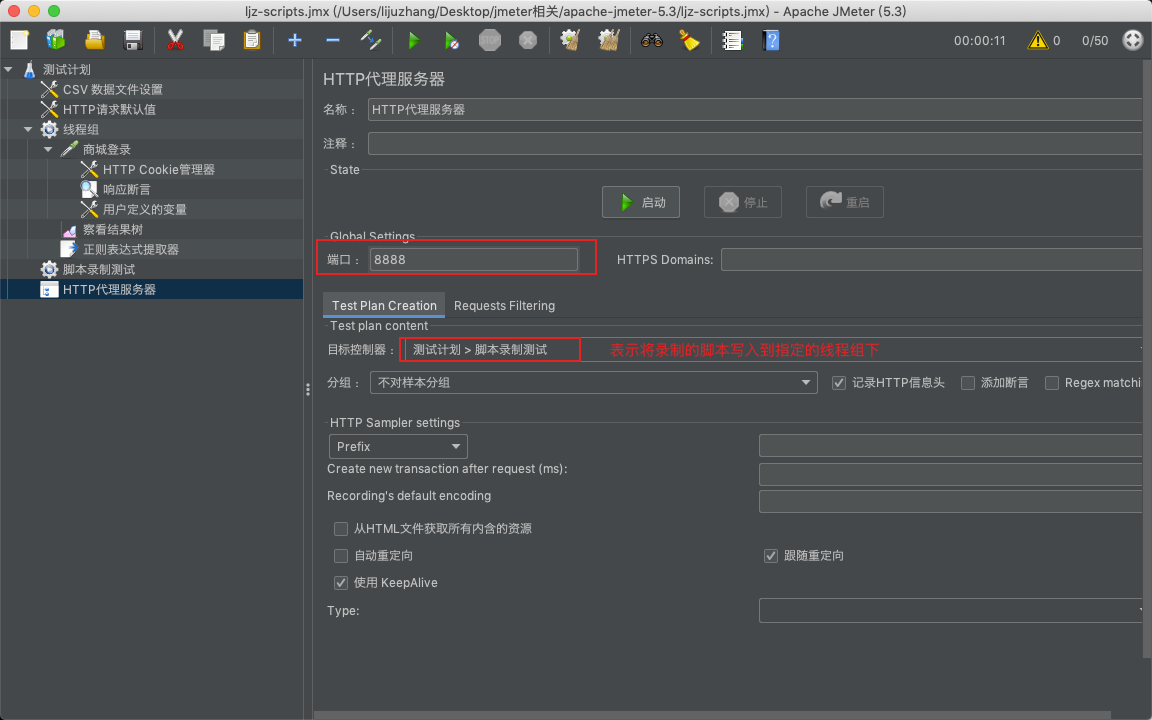This screenshot has width=1152, height=720.
Task: Select HTTP请求默认值 tree node
Action: pos(109,109)
